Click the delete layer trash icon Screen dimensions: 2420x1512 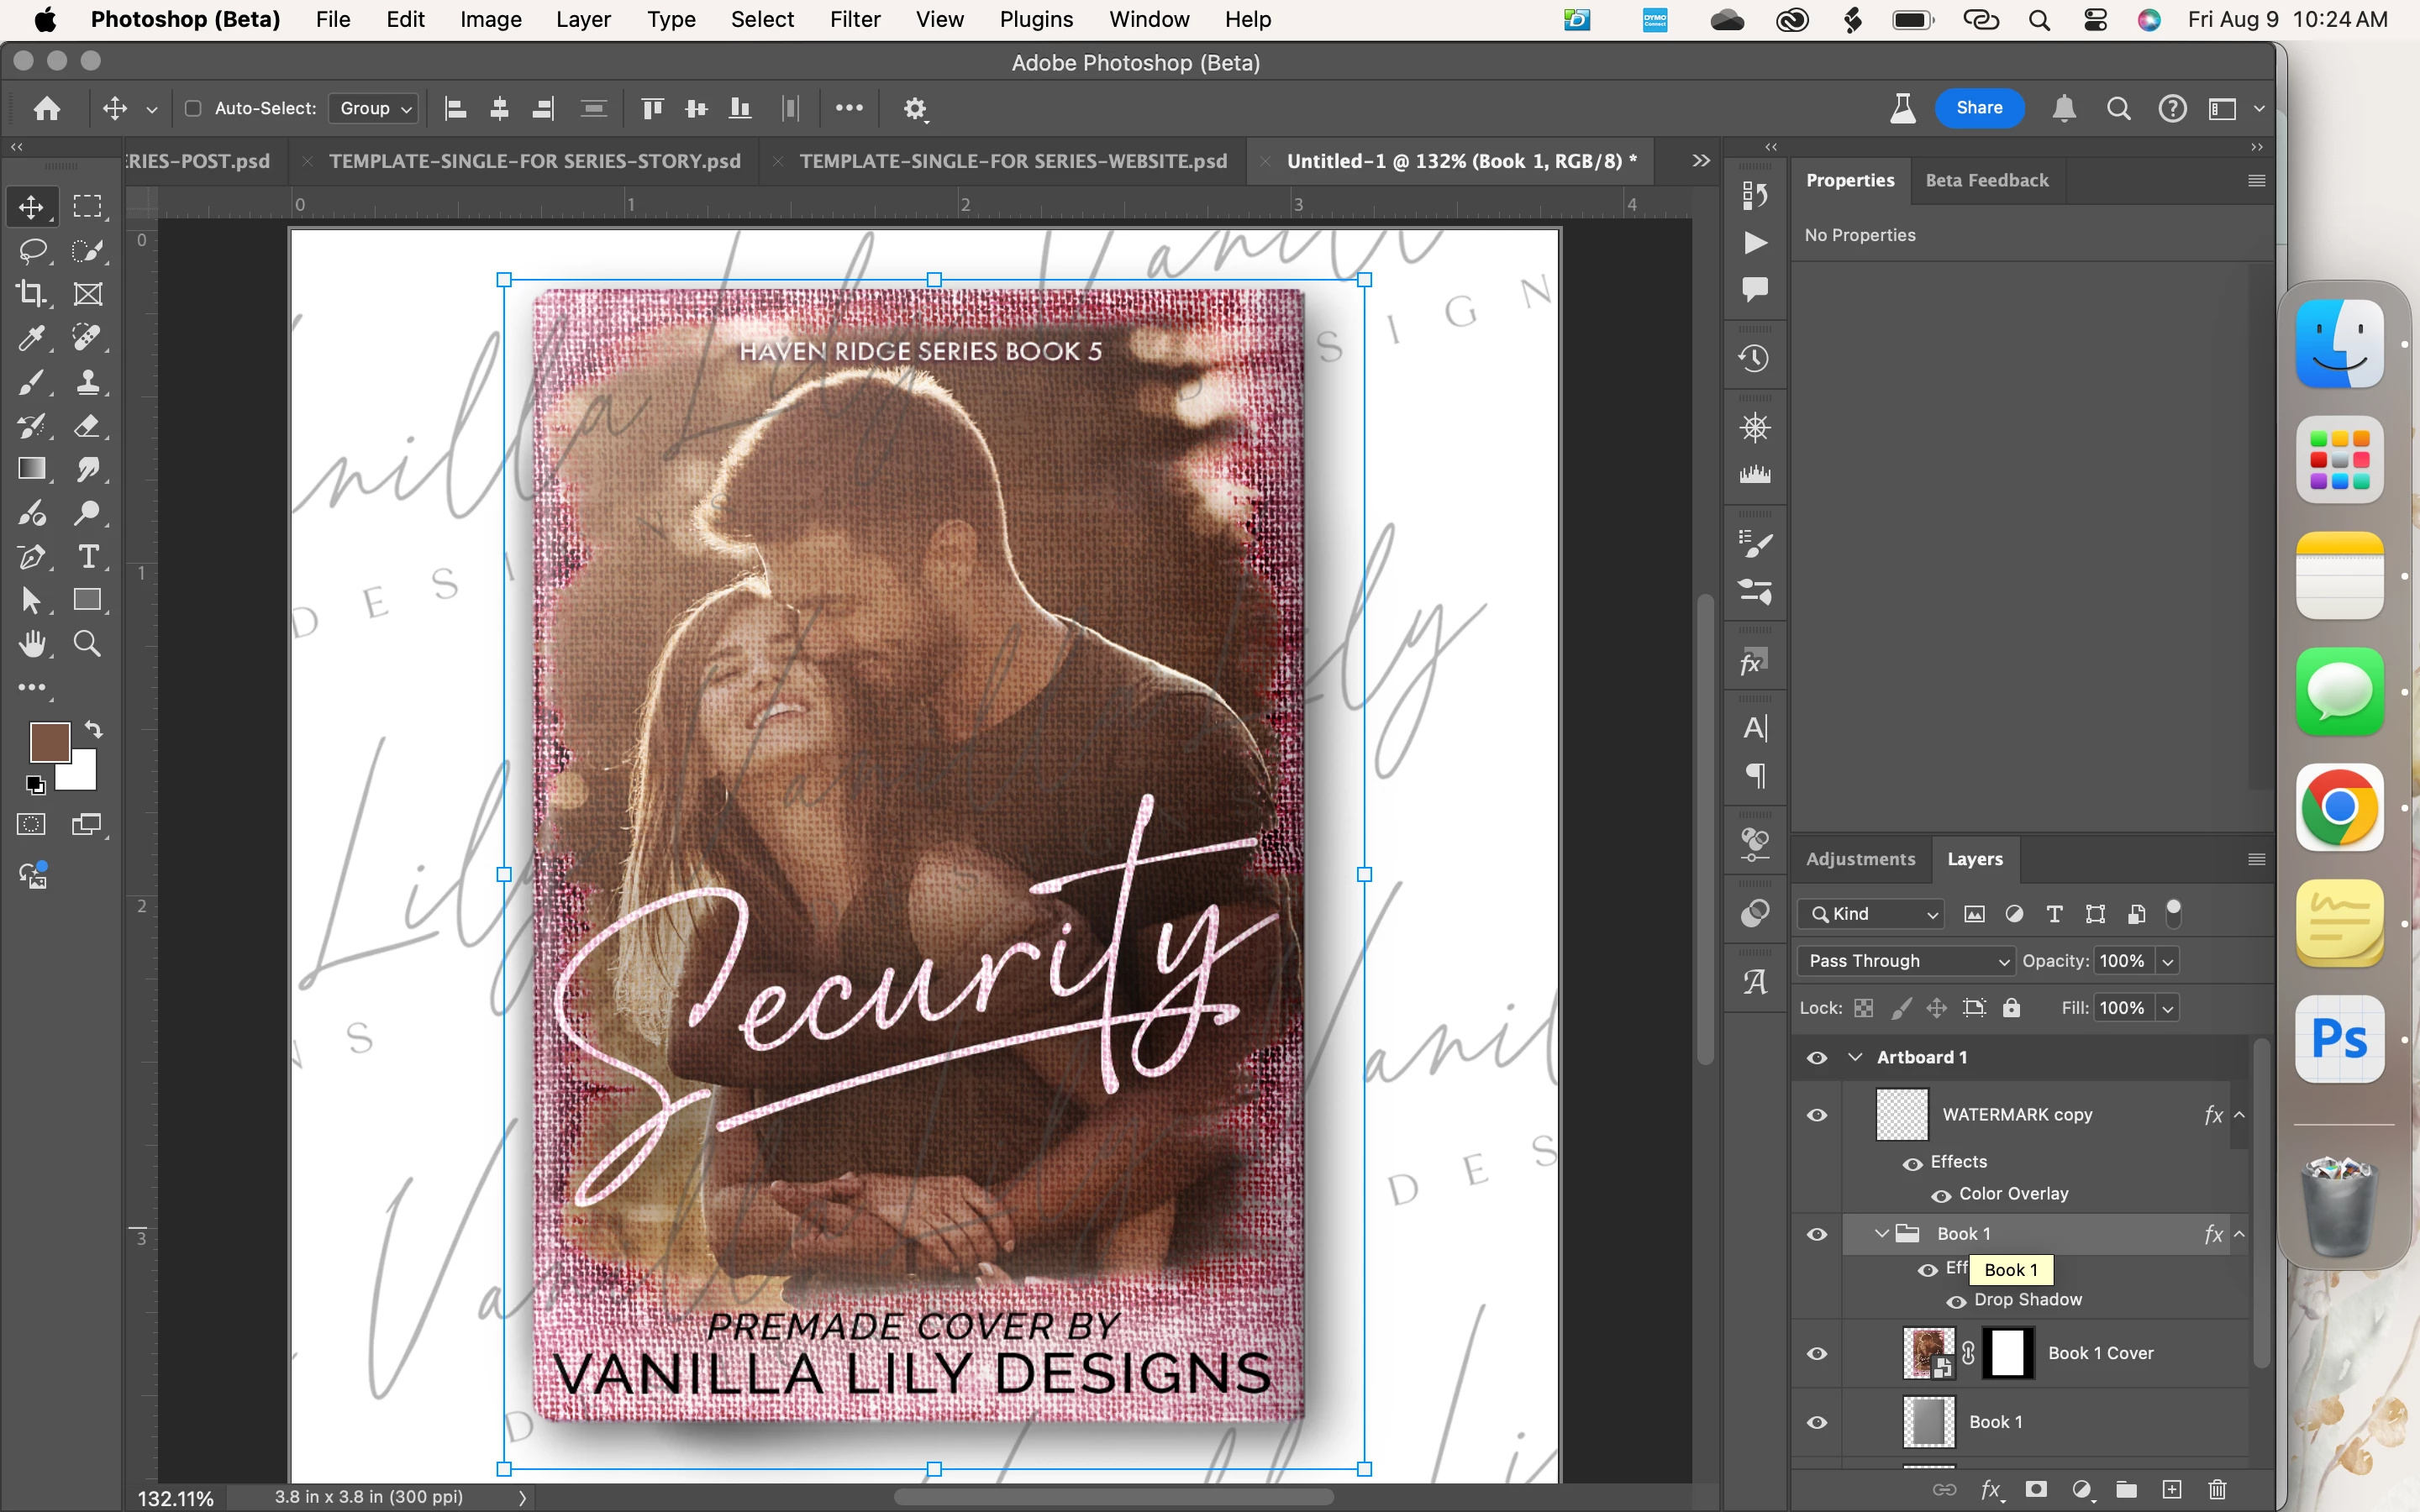[2217, 1490]
